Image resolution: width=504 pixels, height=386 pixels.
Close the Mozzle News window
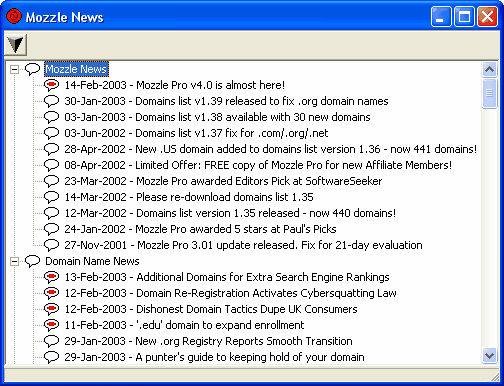coord(487,17)
